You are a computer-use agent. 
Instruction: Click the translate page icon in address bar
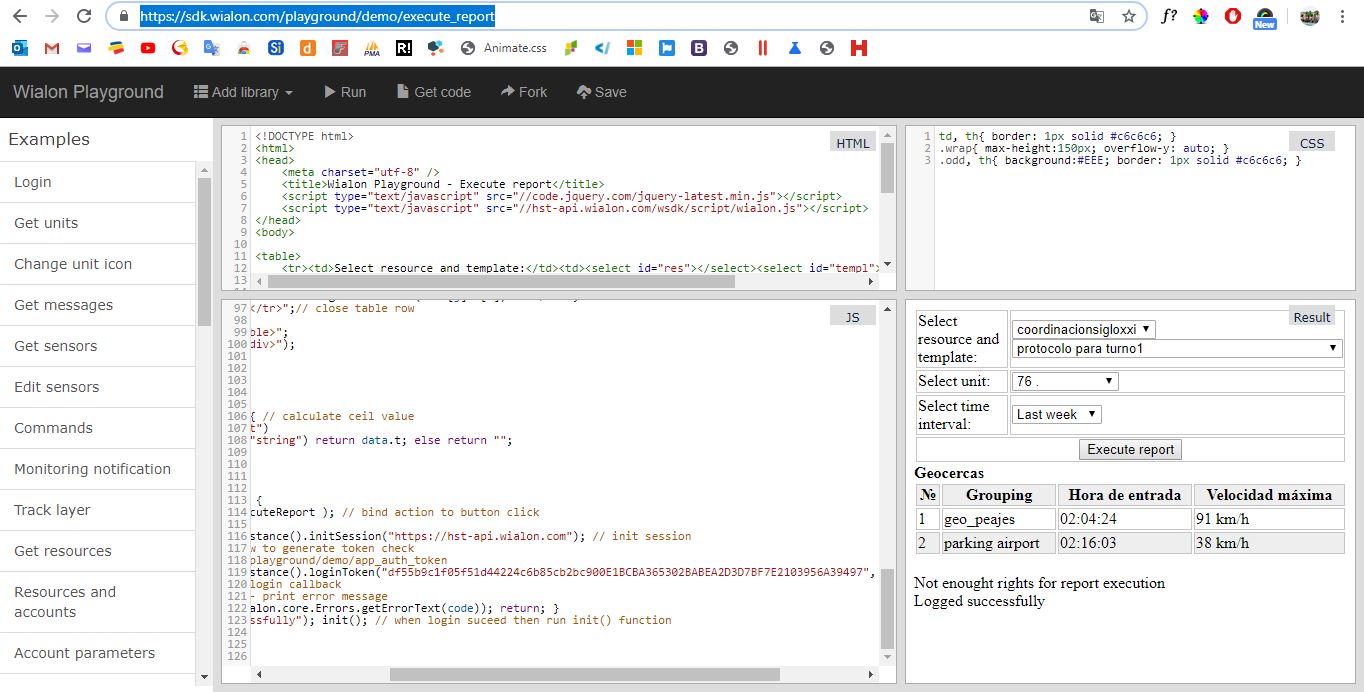coord(1097,16)
